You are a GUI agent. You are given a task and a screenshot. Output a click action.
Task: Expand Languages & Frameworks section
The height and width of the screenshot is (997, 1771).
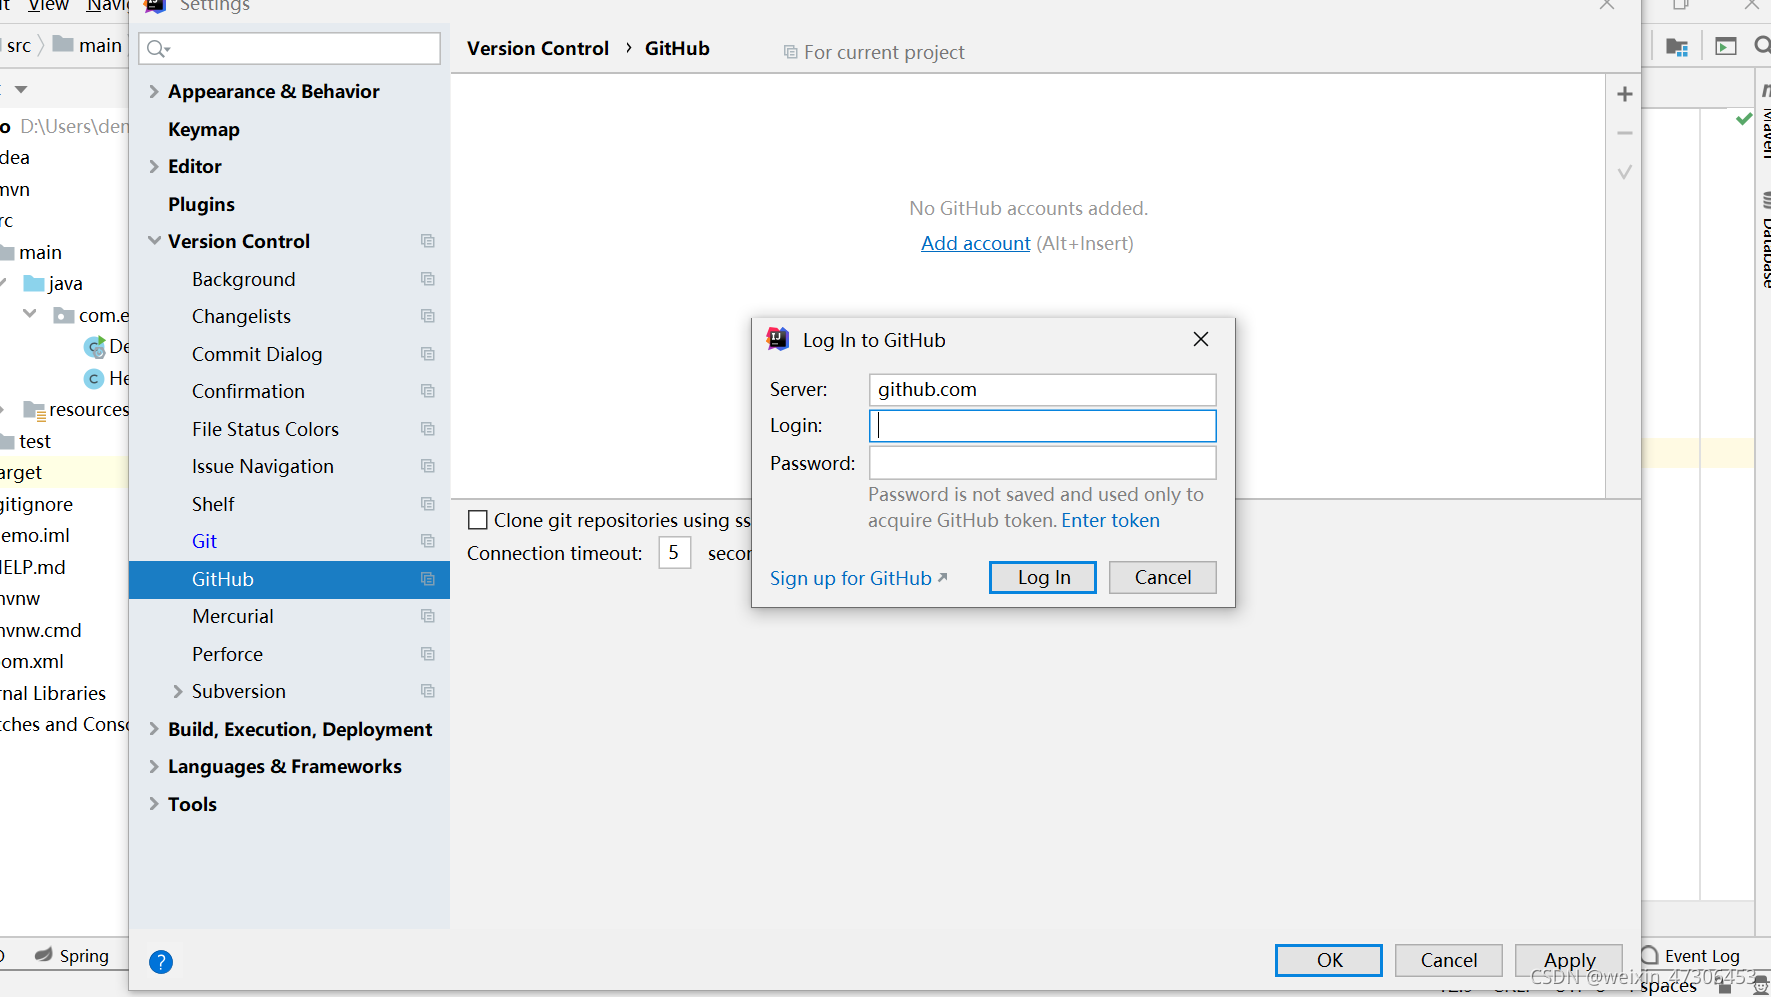[x=154, y=766]
